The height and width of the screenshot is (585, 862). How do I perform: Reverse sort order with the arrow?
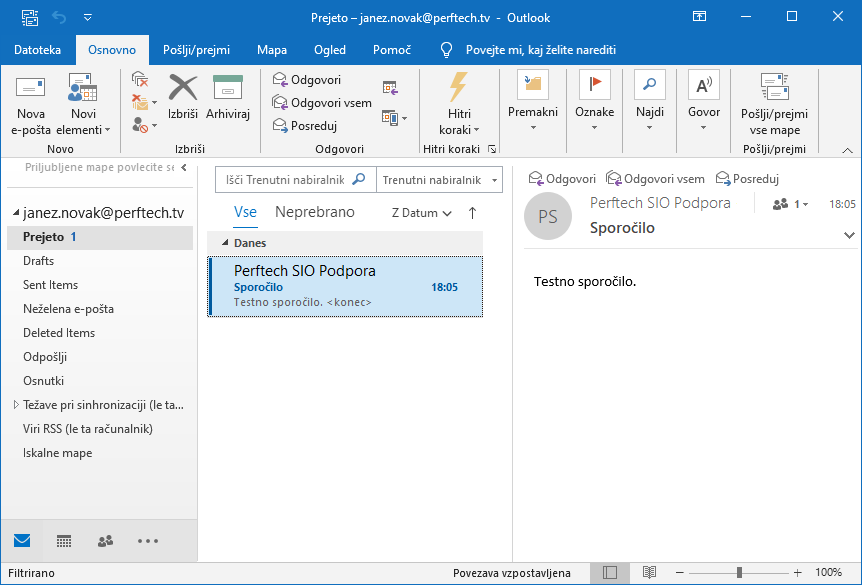(472, 213)
